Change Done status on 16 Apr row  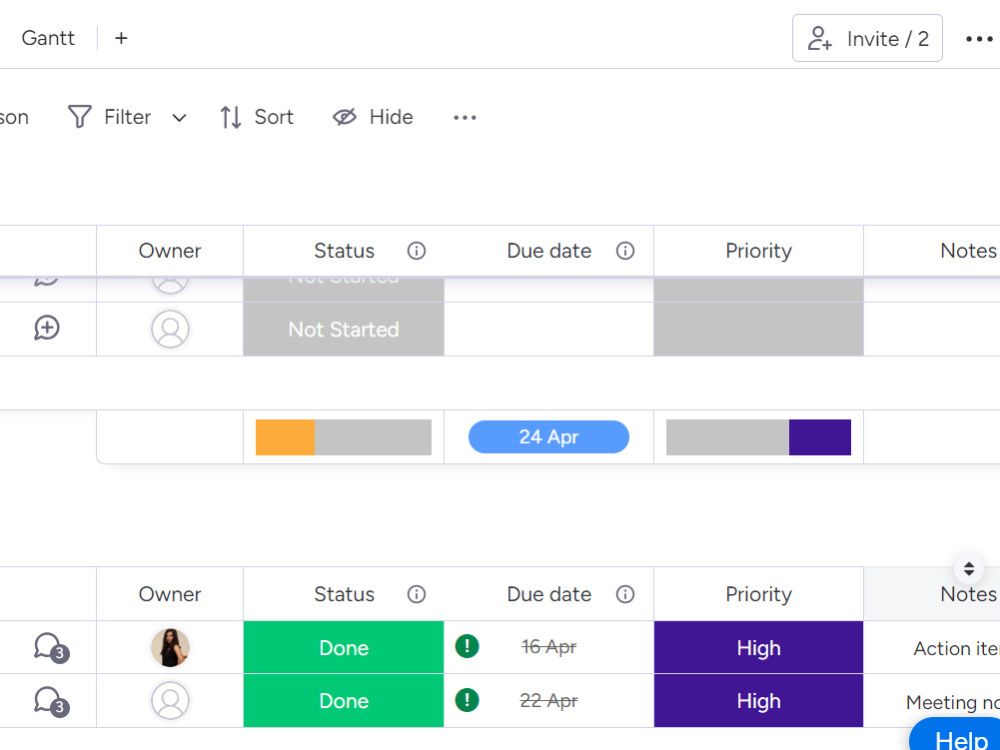tap(344, 647)
